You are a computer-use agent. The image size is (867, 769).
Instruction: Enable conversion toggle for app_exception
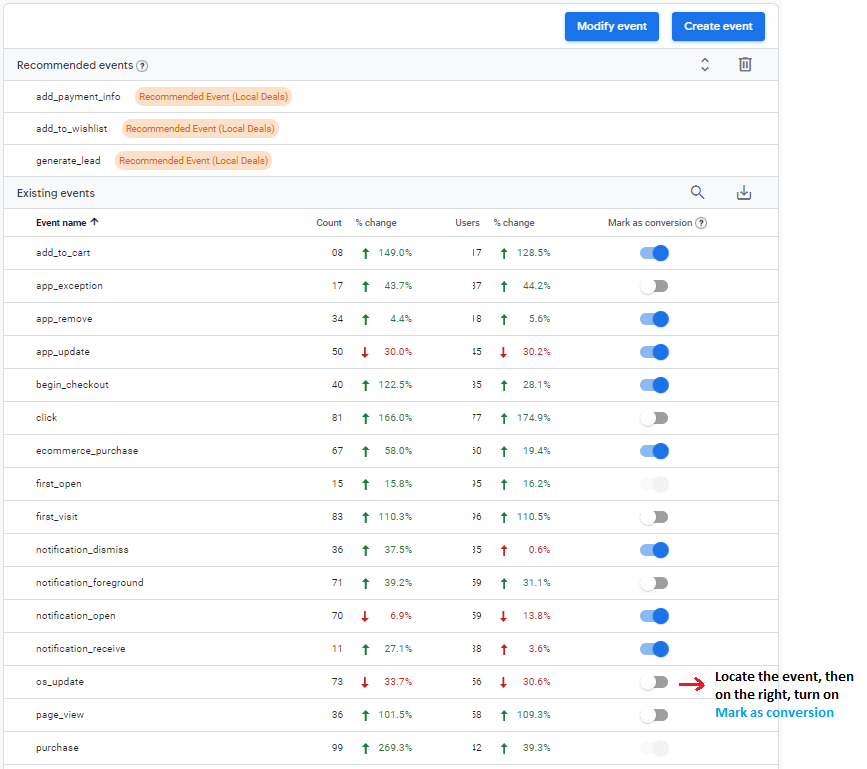click(x=654, y=286)
